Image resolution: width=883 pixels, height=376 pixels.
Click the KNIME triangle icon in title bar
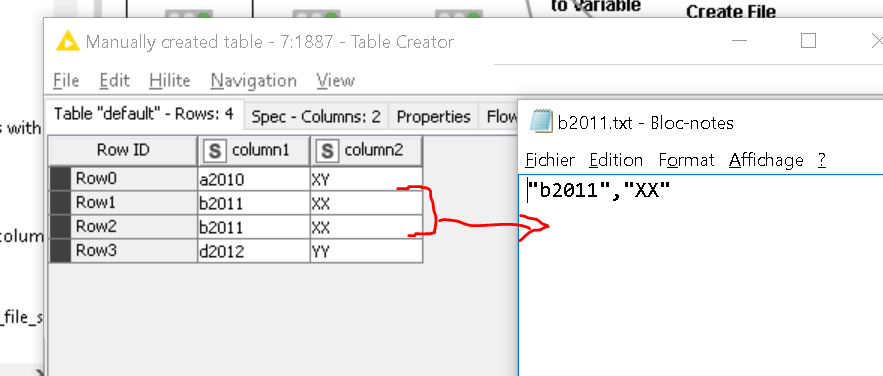[x=68, y=42]
